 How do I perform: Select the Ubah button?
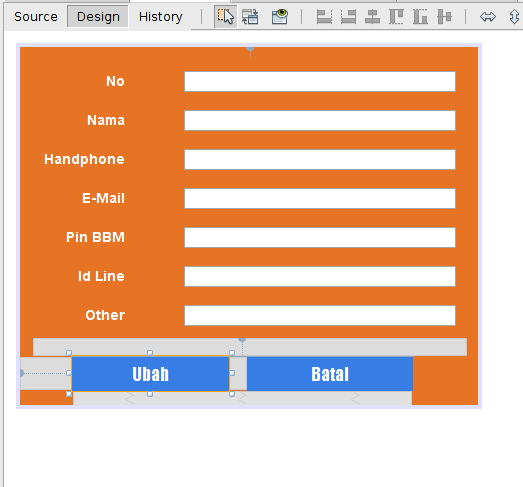tap(150, 374)
